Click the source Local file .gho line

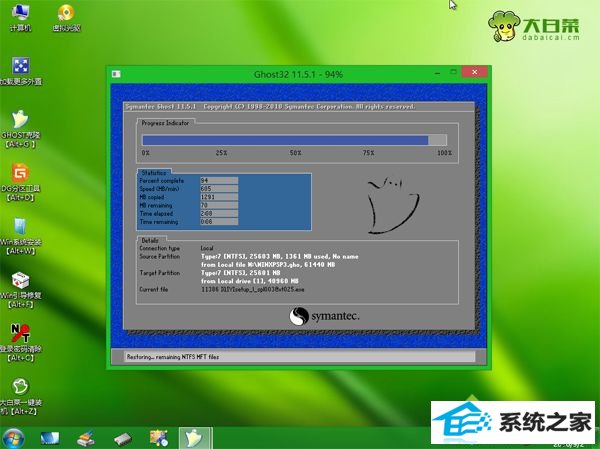[268, 265]
